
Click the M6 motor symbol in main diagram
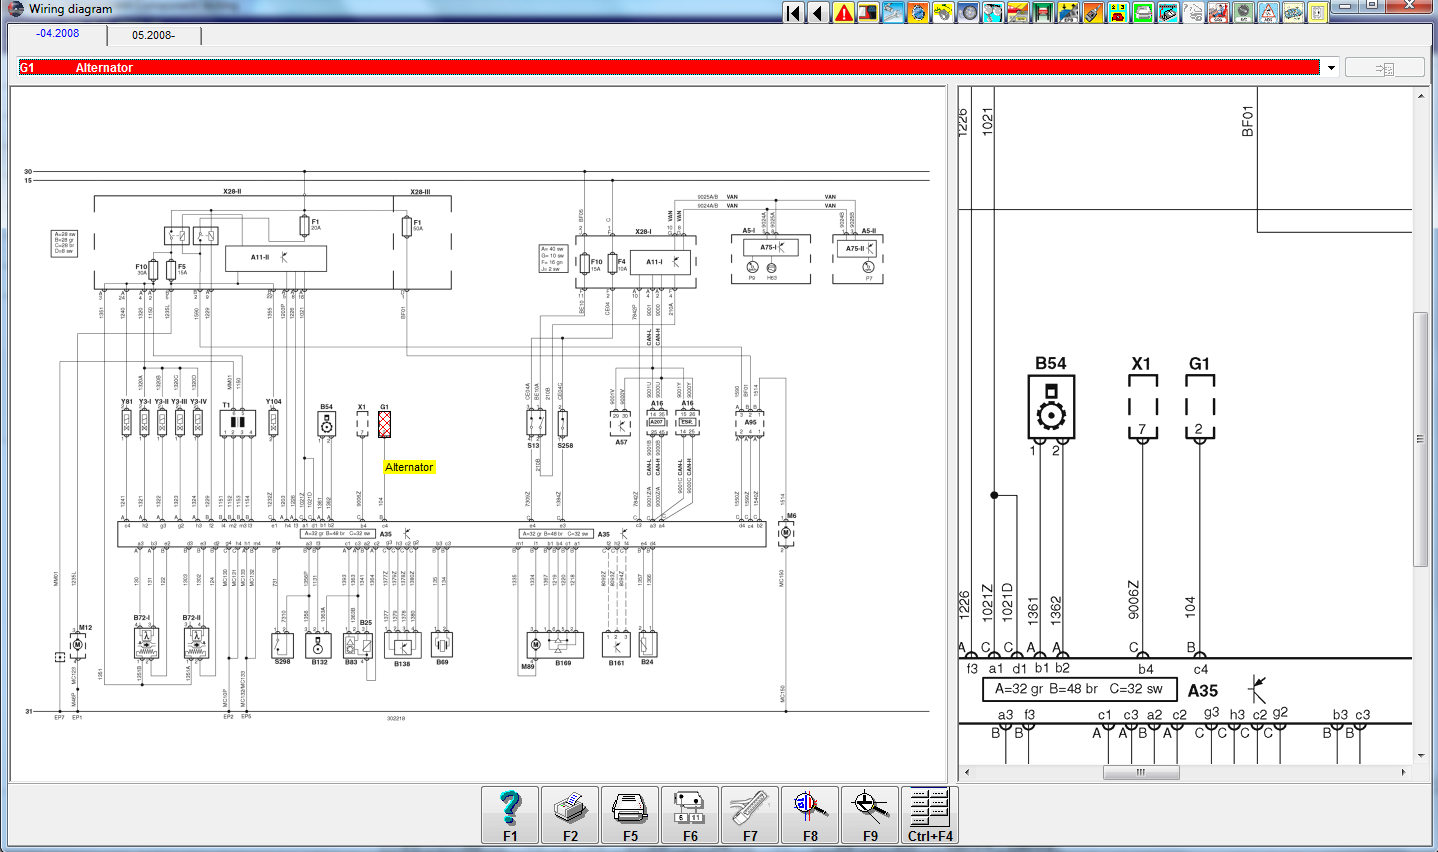click(786, 533)
